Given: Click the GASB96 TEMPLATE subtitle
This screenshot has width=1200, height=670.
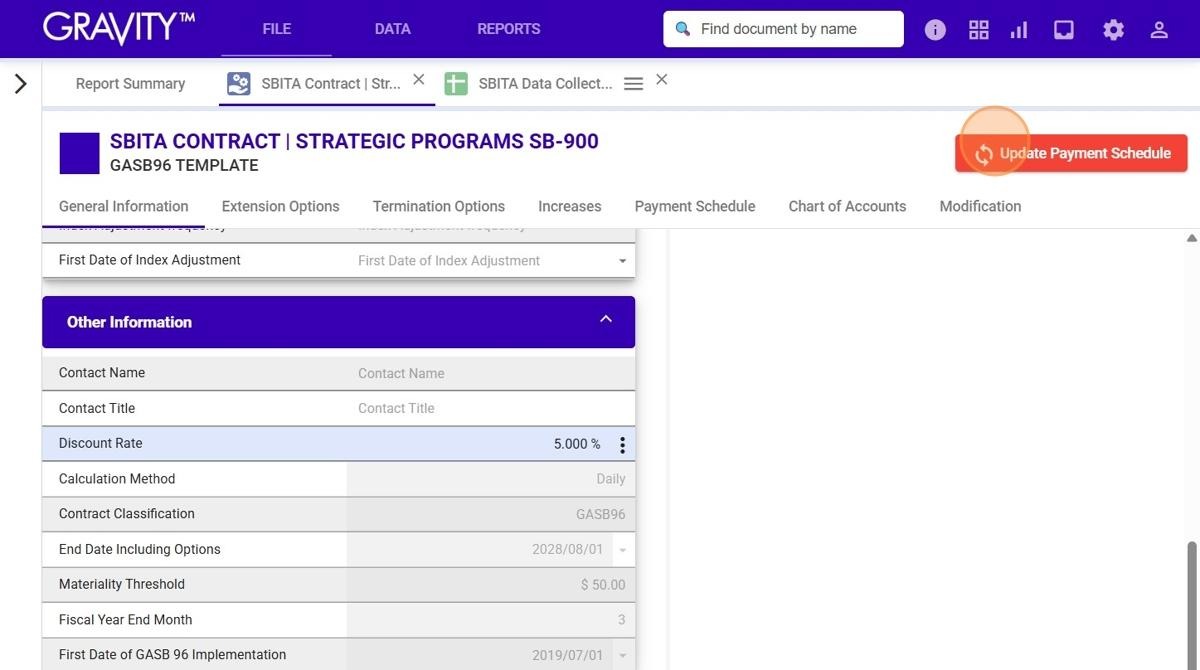Looking at the screenshot, I should [184, 166].
